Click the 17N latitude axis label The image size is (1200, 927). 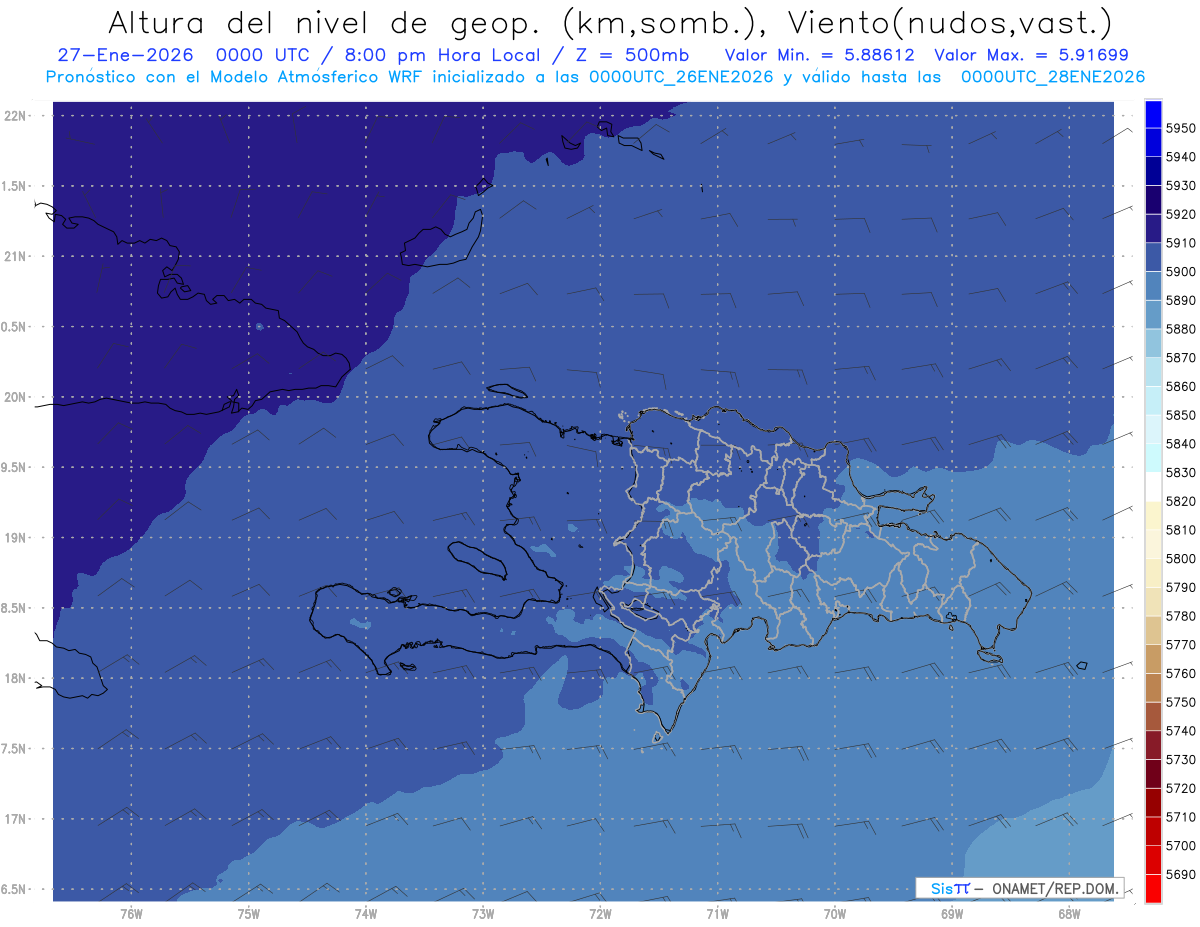click(17, 819)
